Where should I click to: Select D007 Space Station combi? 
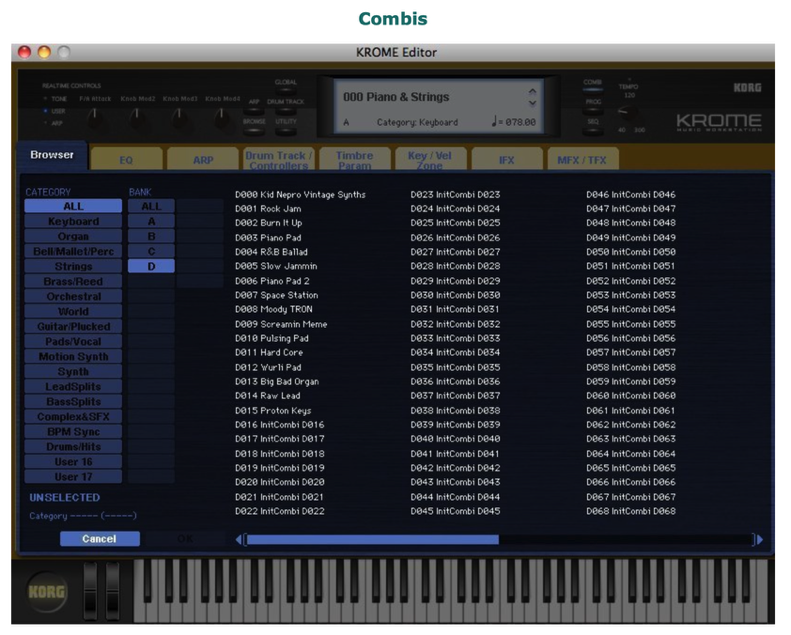tap(276, 295)
